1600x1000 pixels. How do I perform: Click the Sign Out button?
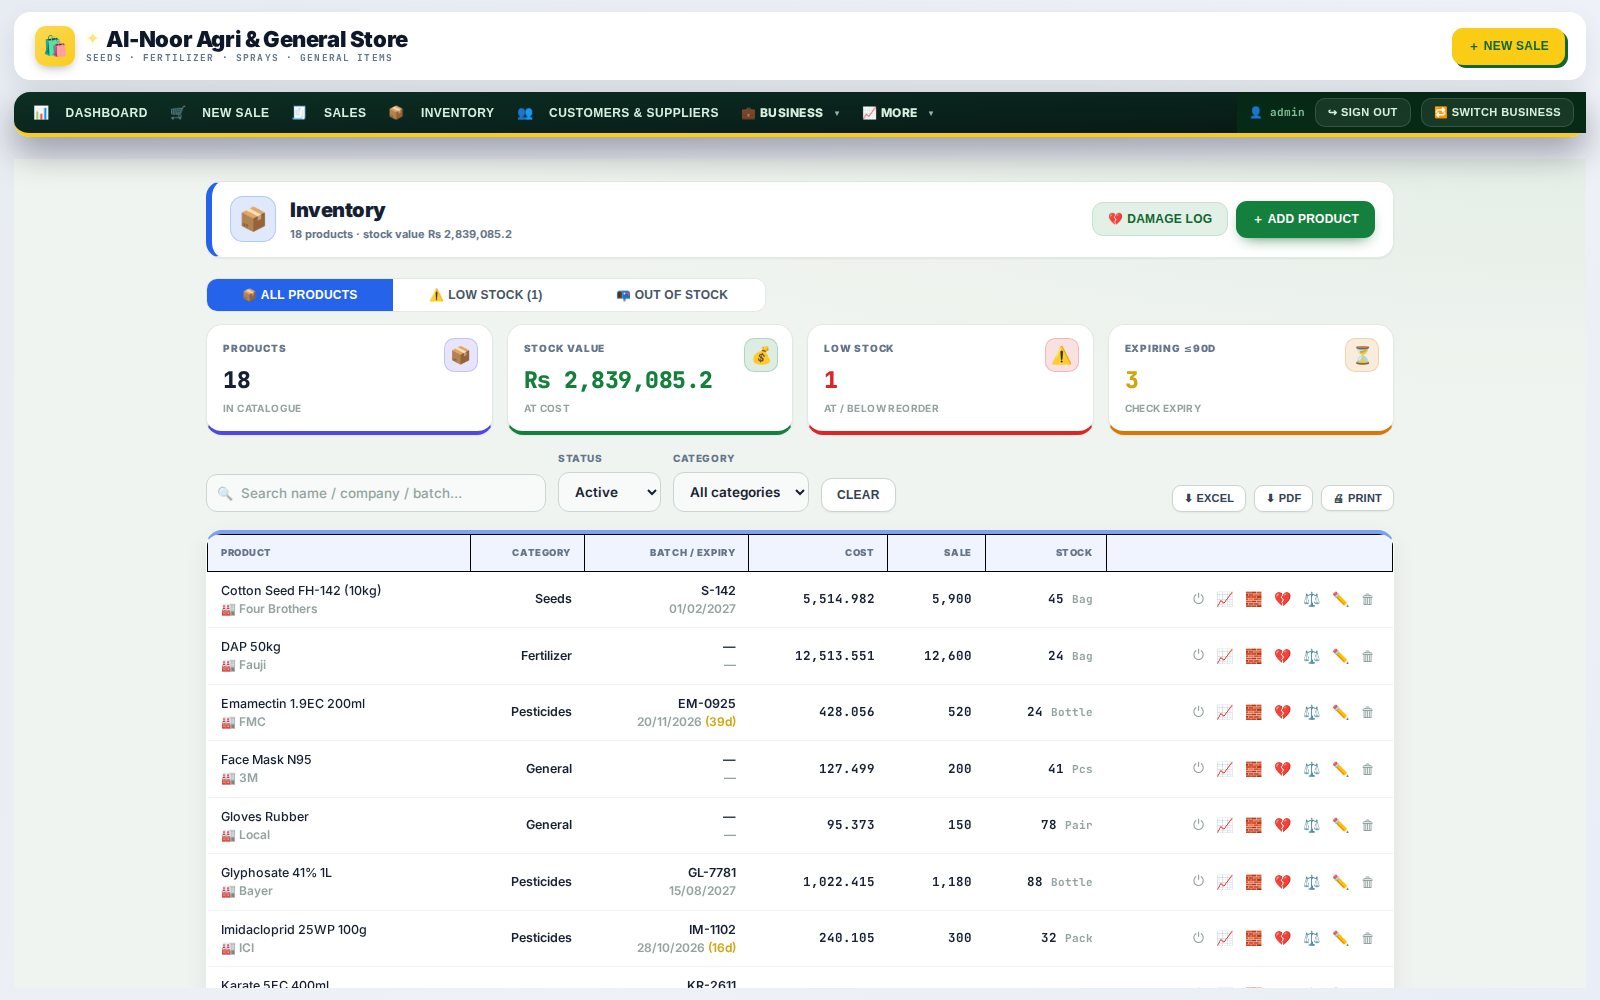[x=1363, y=112]
